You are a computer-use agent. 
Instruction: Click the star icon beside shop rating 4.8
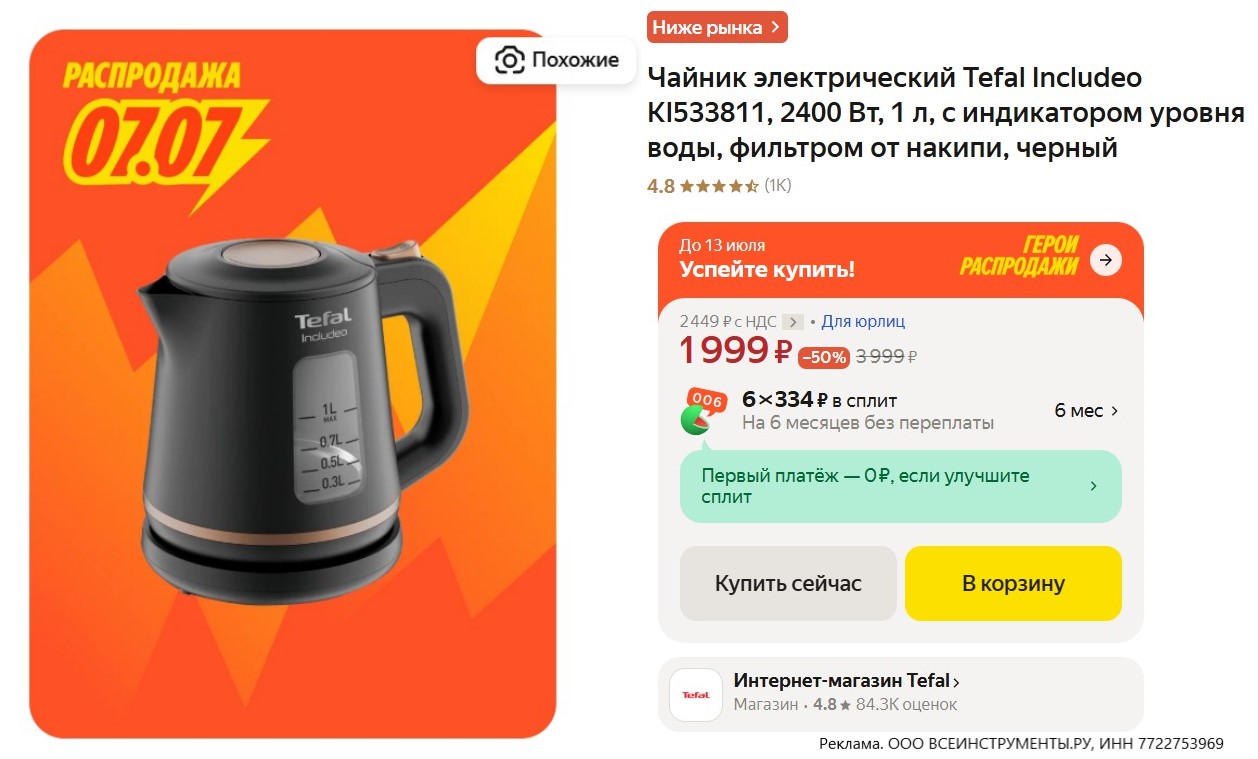tap(845, 705)
